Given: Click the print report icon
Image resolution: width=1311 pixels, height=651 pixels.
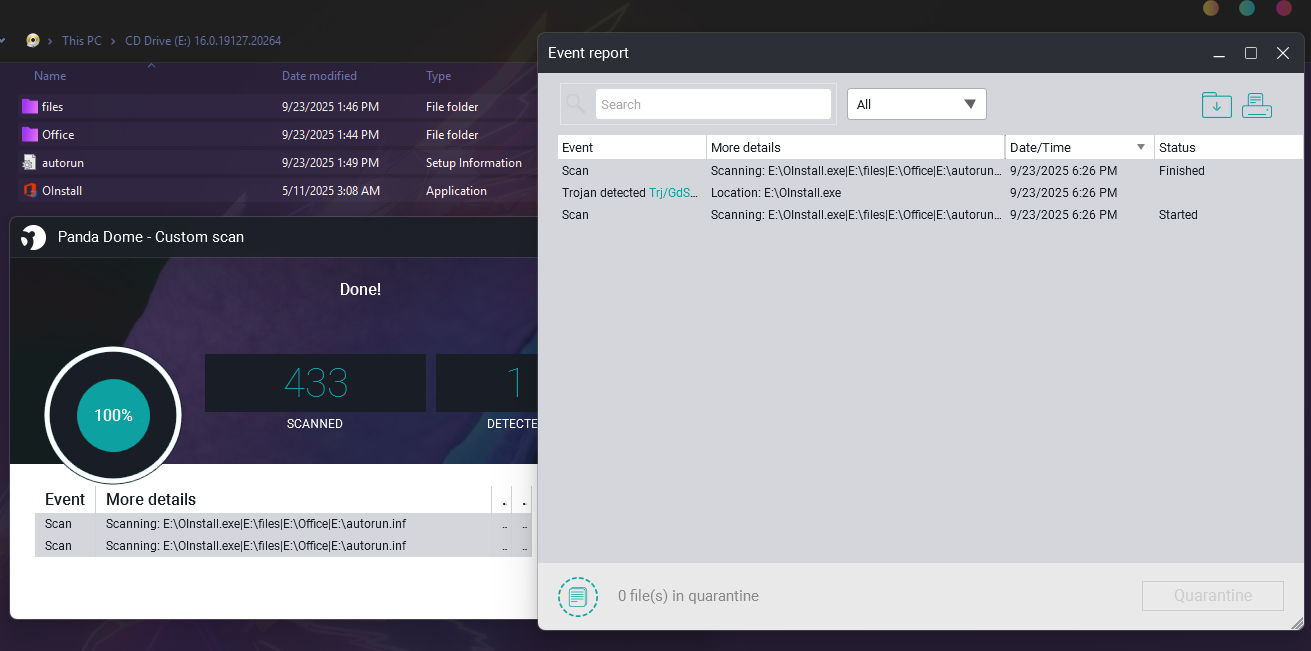Looking at the screenshot, I should point(1257,105).
